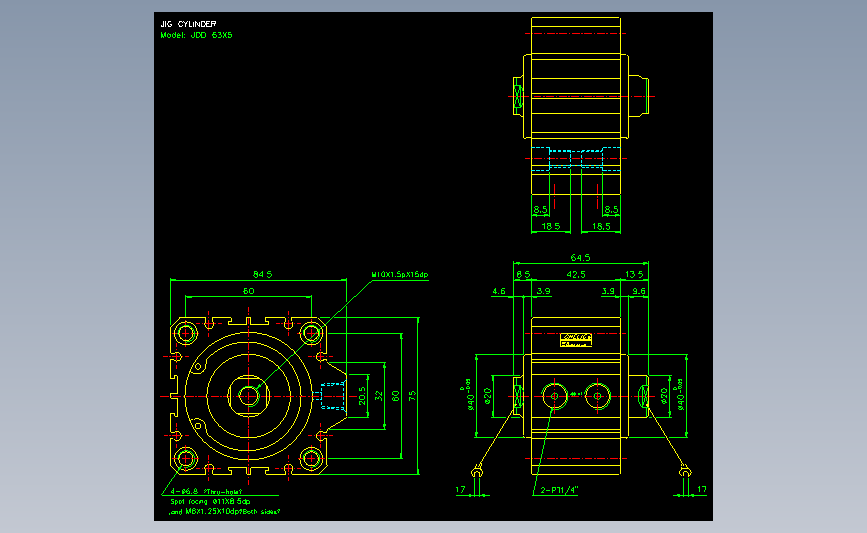This screenshot has width=867, height=533.
Task: Click the 64.5 overall length dimension
Action: point(581,258)
